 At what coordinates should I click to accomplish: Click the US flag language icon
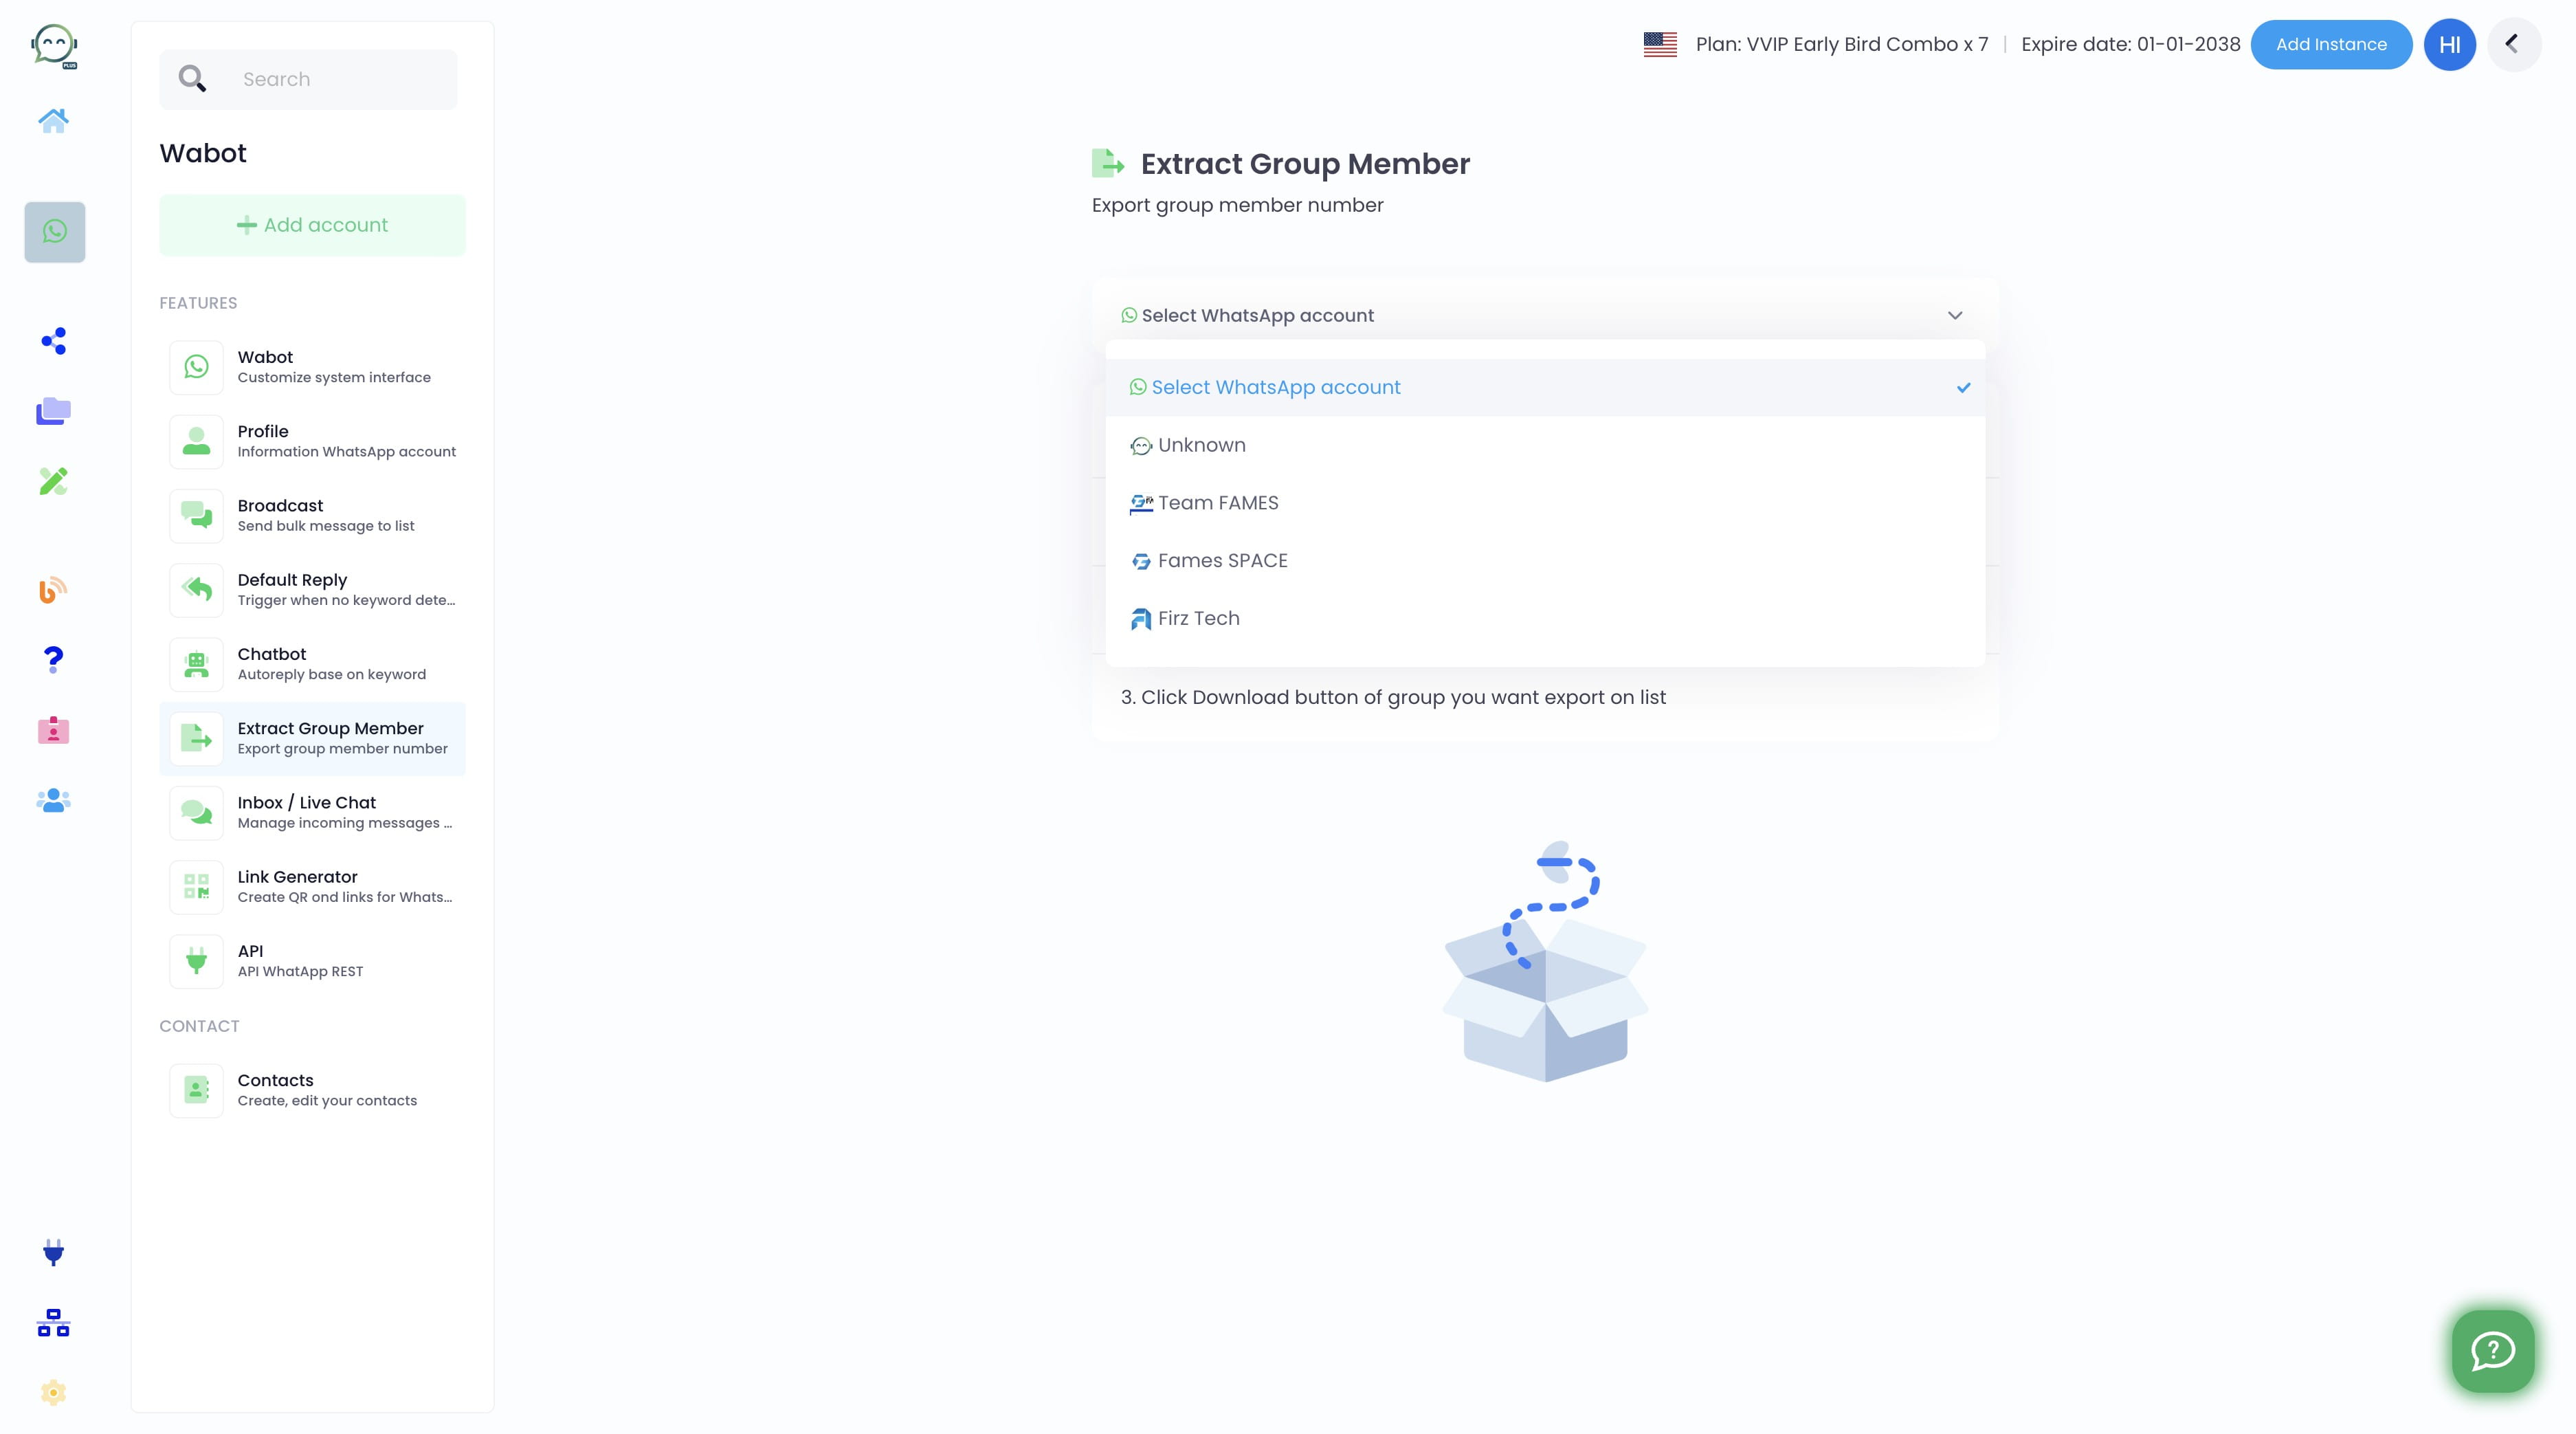1660,44
